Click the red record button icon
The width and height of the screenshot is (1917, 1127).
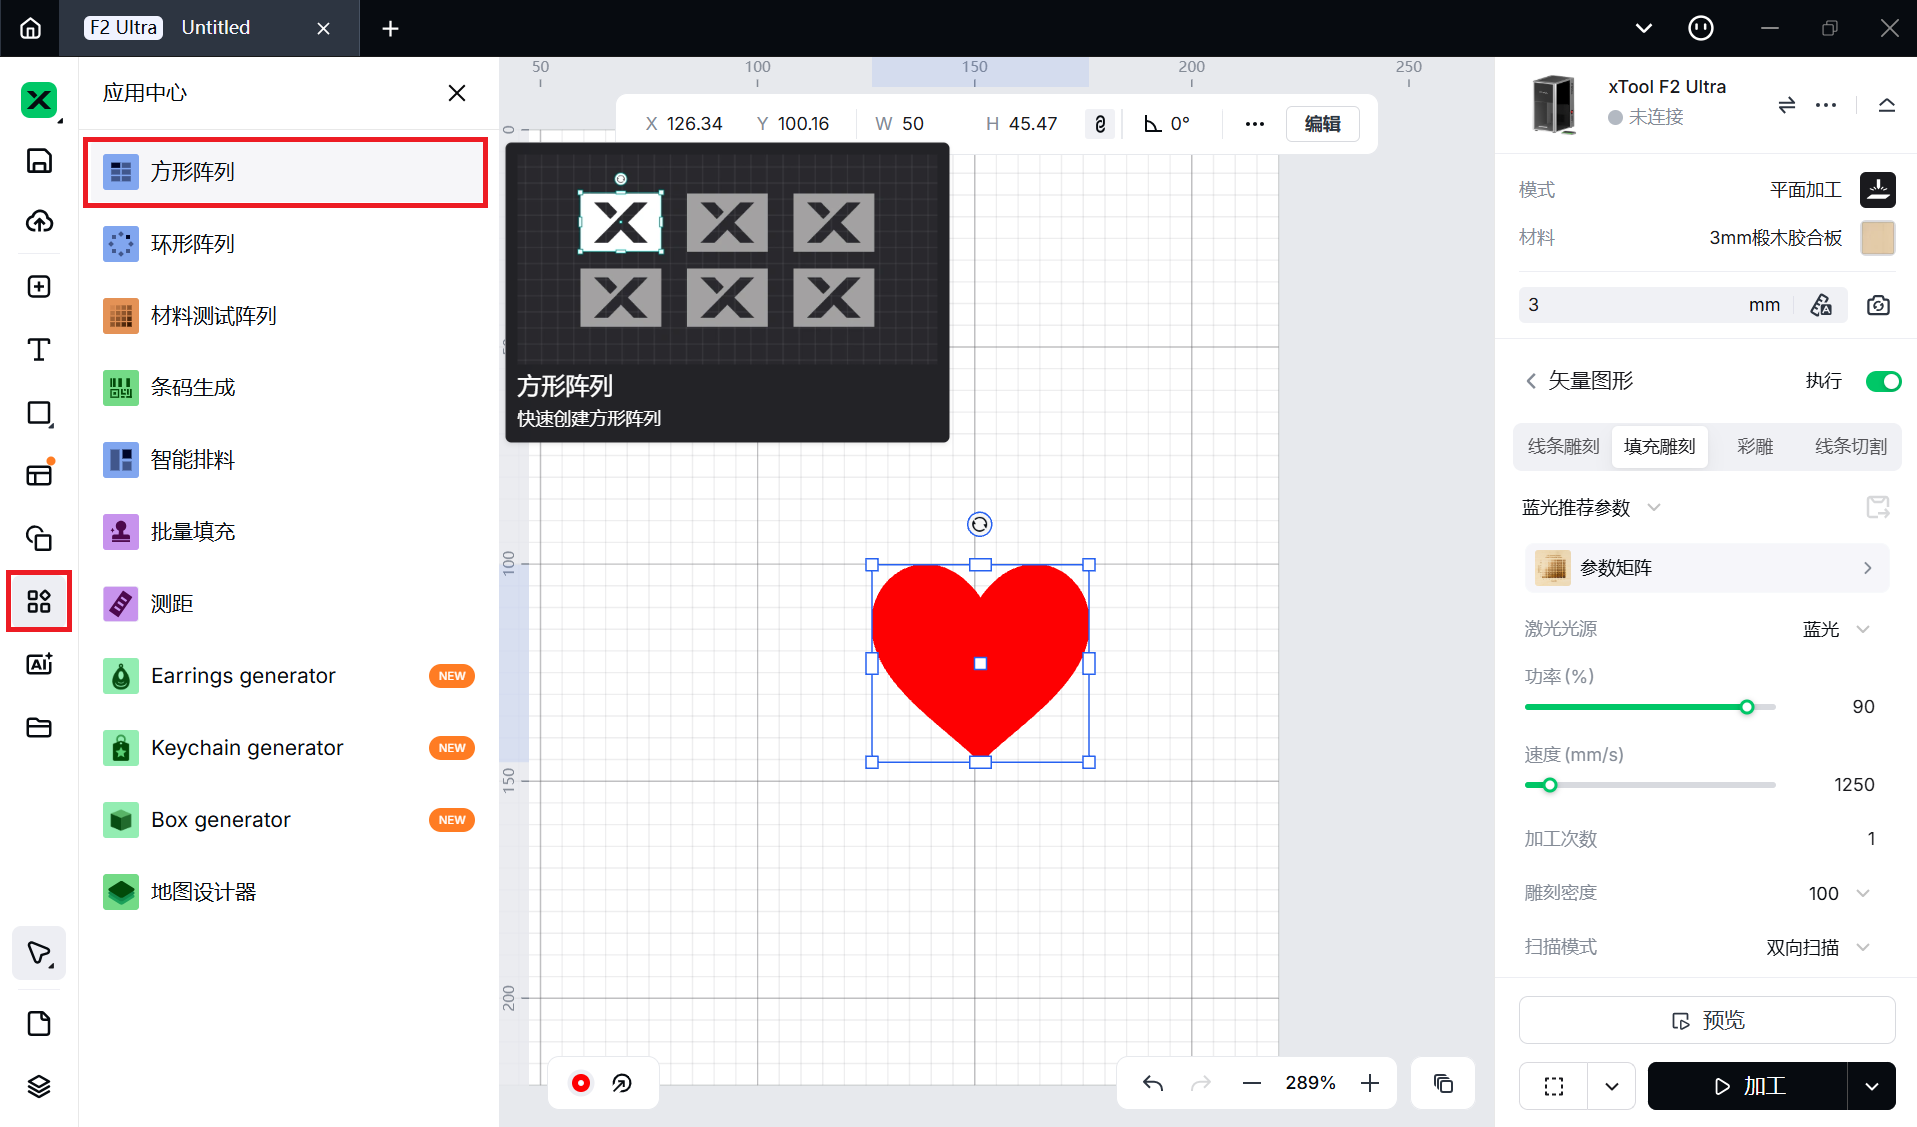click(x=580, y=1083)
